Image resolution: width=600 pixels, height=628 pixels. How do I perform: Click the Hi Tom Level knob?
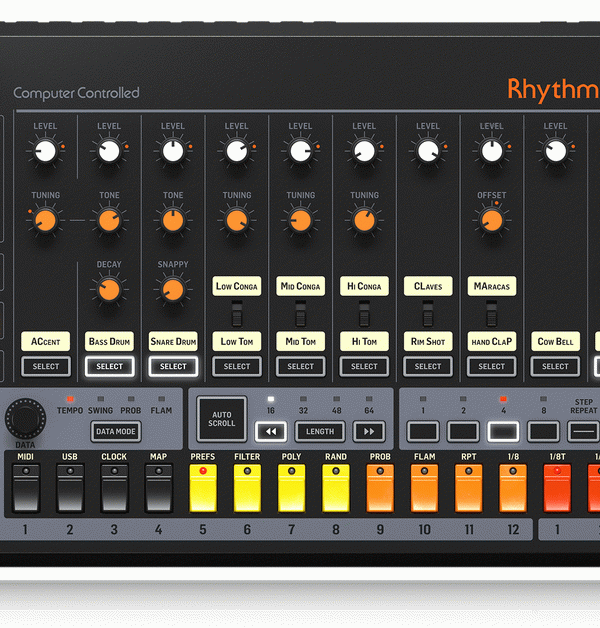coord(364,151)
